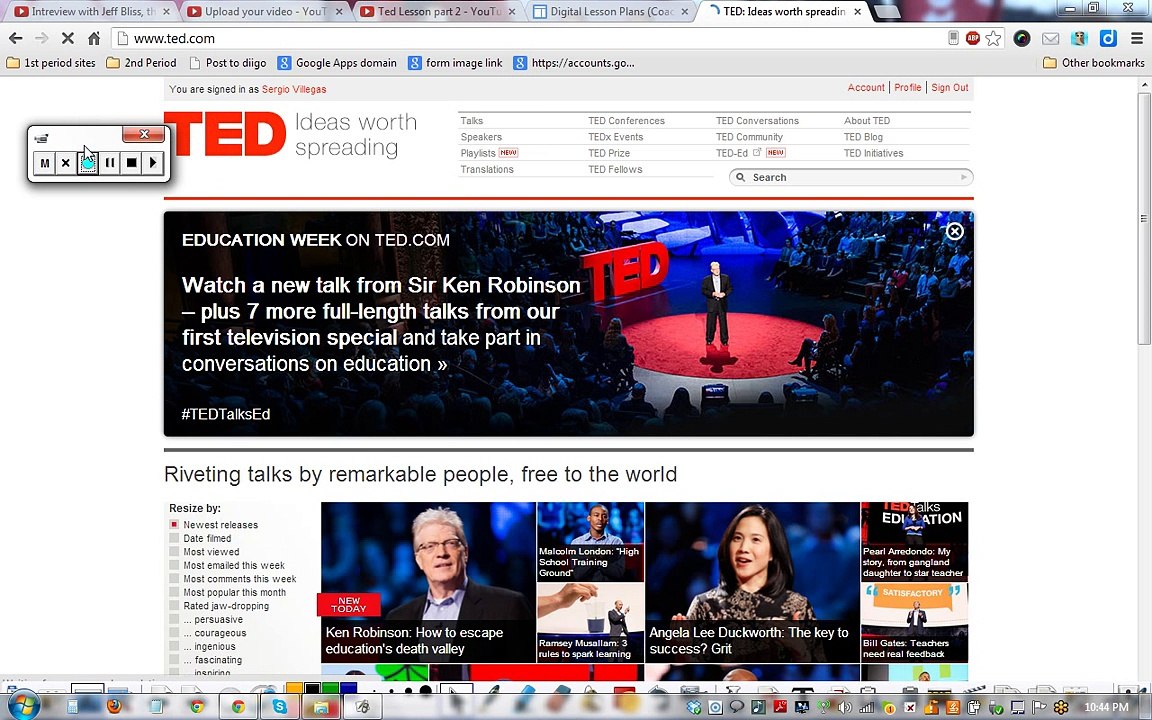This screenshot has width=1152, height=720.
Task: Click the Sign Out link
Action: (x=950, y=87)
